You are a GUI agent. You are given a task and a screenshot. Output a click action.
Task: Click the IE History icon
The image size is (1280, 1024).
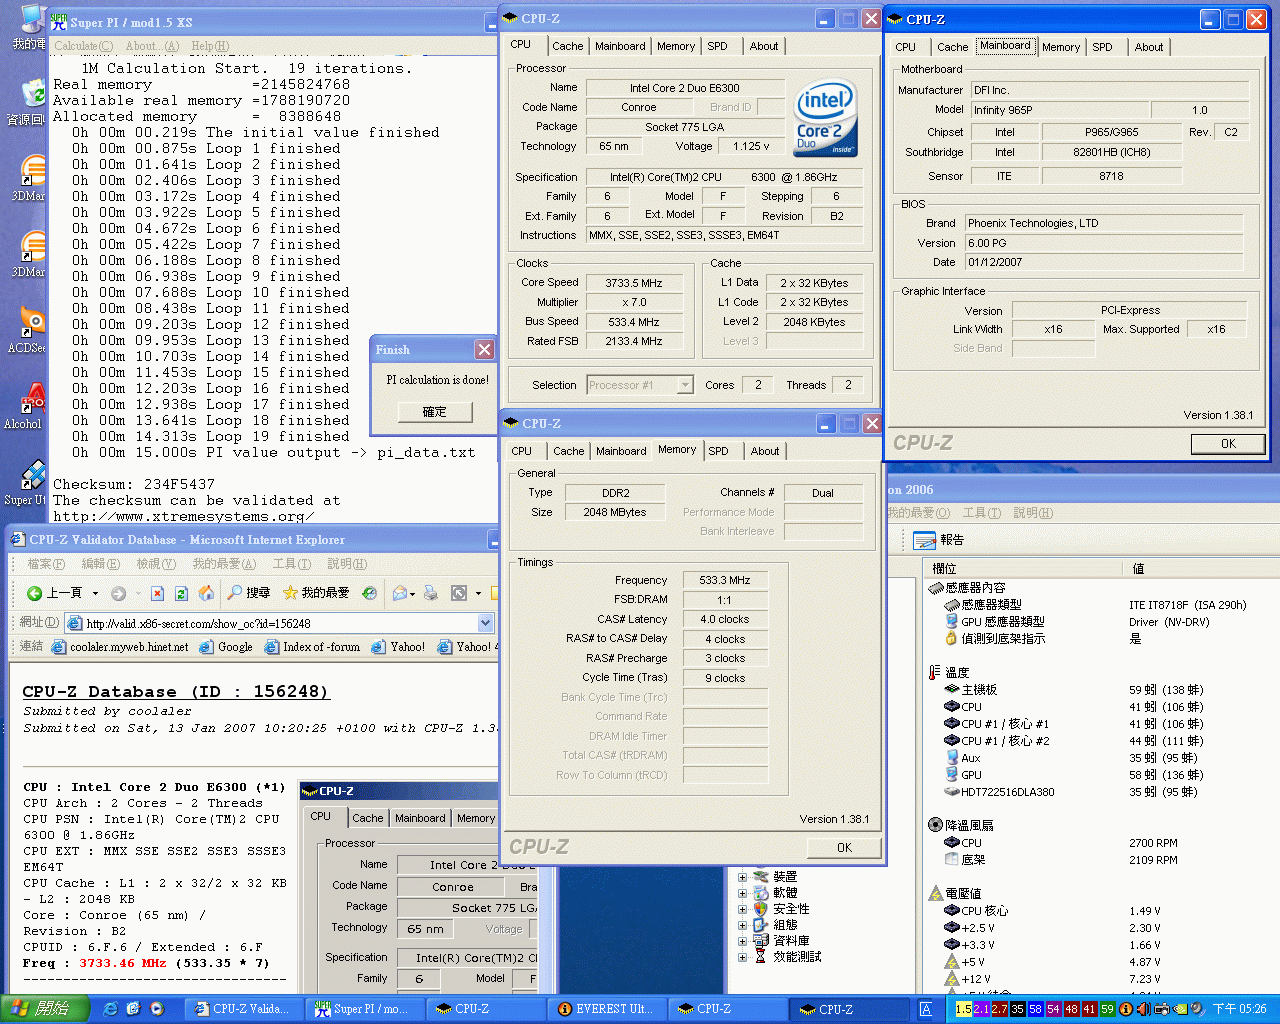pyautogui.click(x=369, y=593)
